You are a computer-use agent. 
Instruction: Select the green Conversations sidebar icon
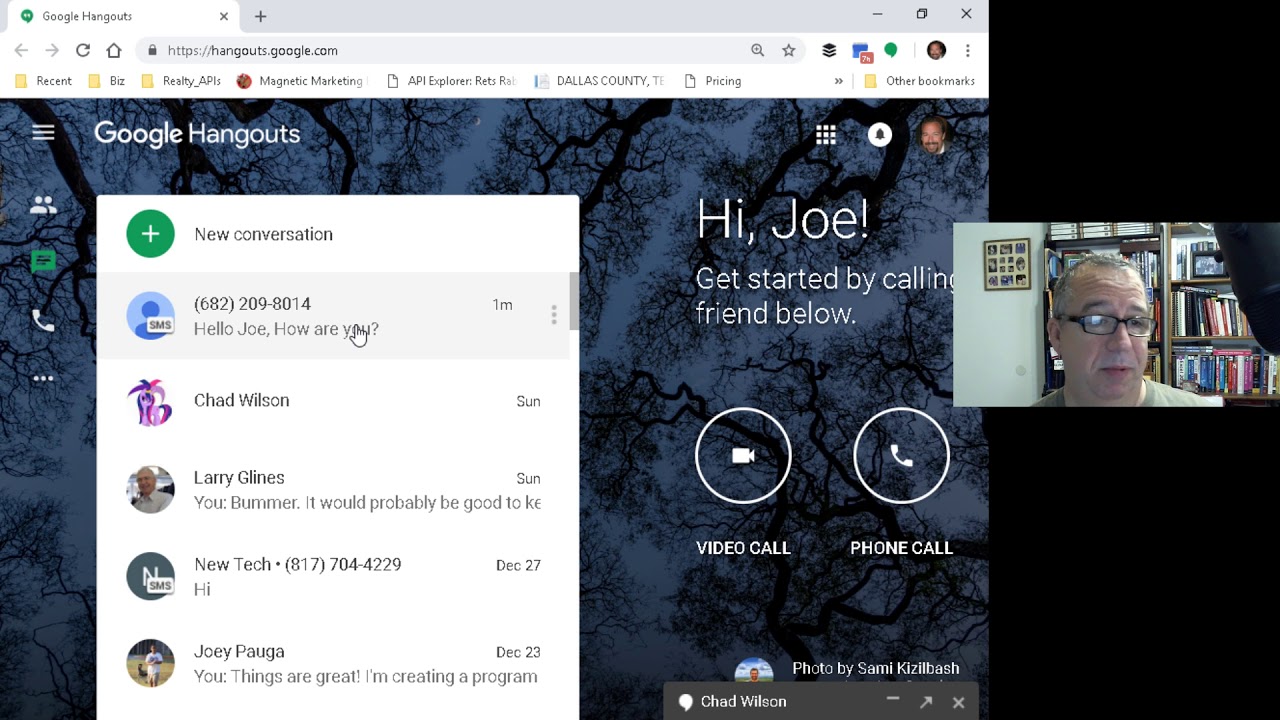click(43, 262)
